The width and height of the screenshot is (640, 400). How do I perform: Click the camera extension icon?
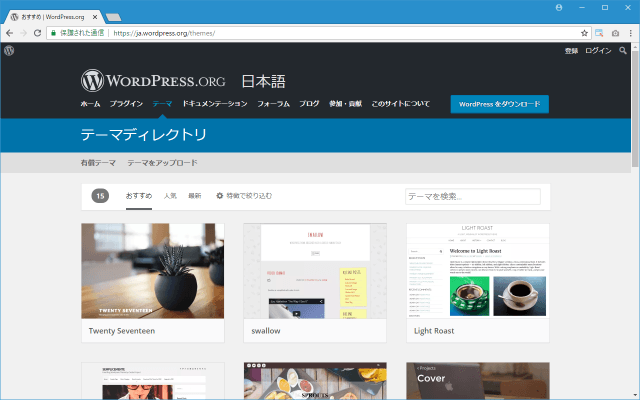click(615, 33)
